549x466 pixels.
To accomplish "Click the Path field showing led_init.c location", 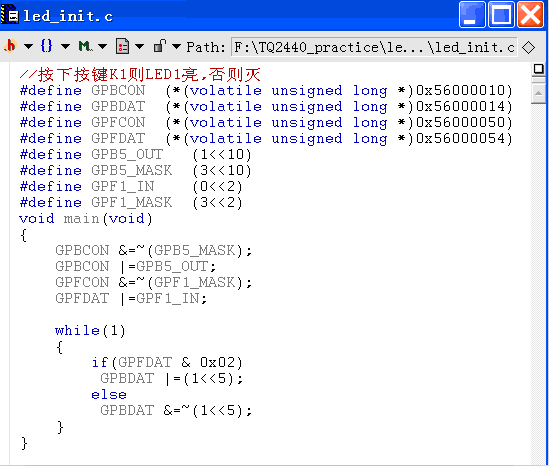I will (374, 47).
